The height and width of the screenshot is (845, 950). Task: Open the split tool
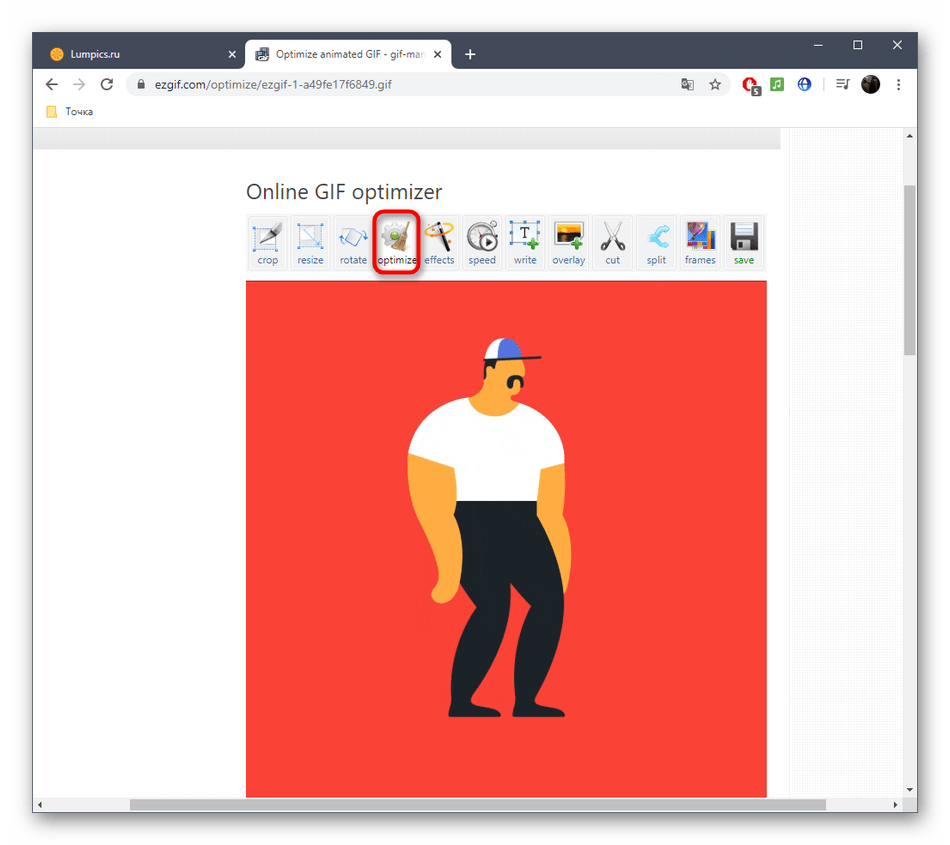pyautogui.click(x=656, y=243)
